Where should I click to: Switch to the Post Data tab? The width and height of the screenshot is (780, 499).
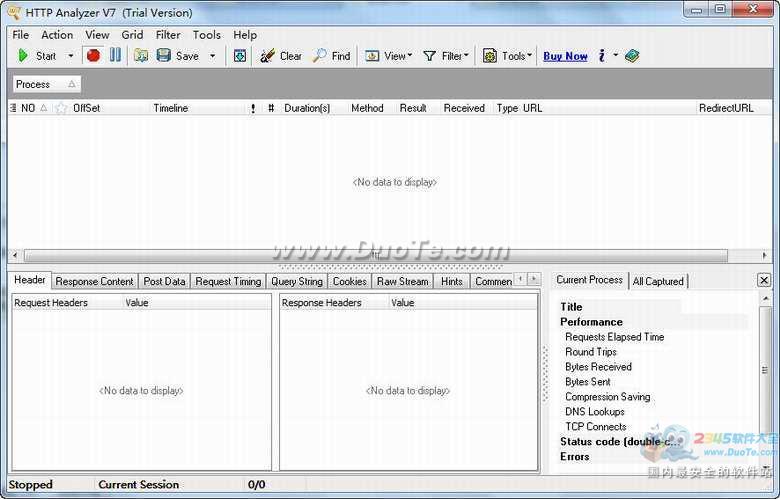click(x=164, y=282)
